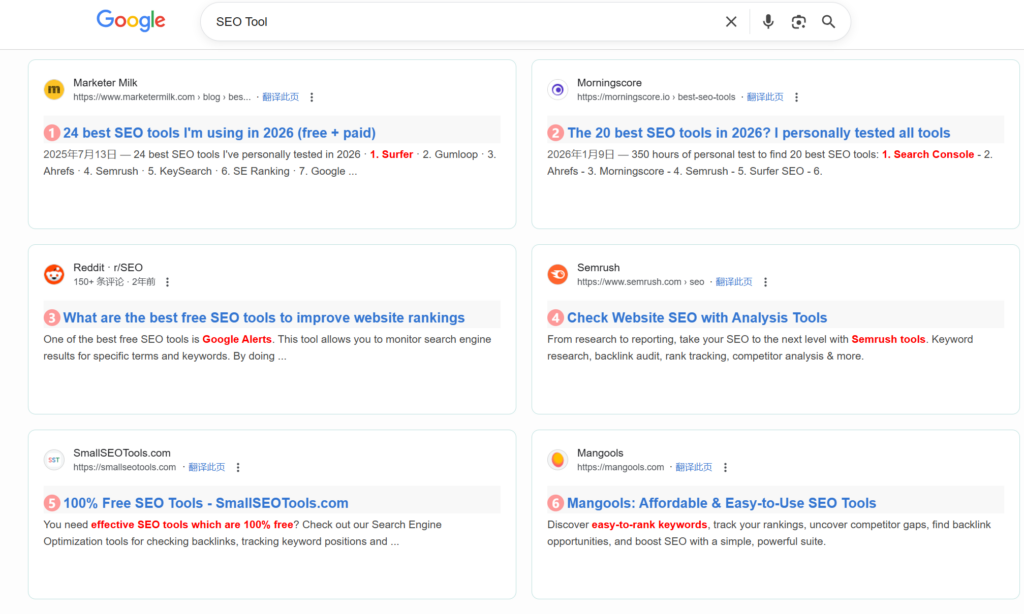Open three-dot menu for Morningscore result
Image resolution: width=1024 pixels, height=614 pixels.
797,98
